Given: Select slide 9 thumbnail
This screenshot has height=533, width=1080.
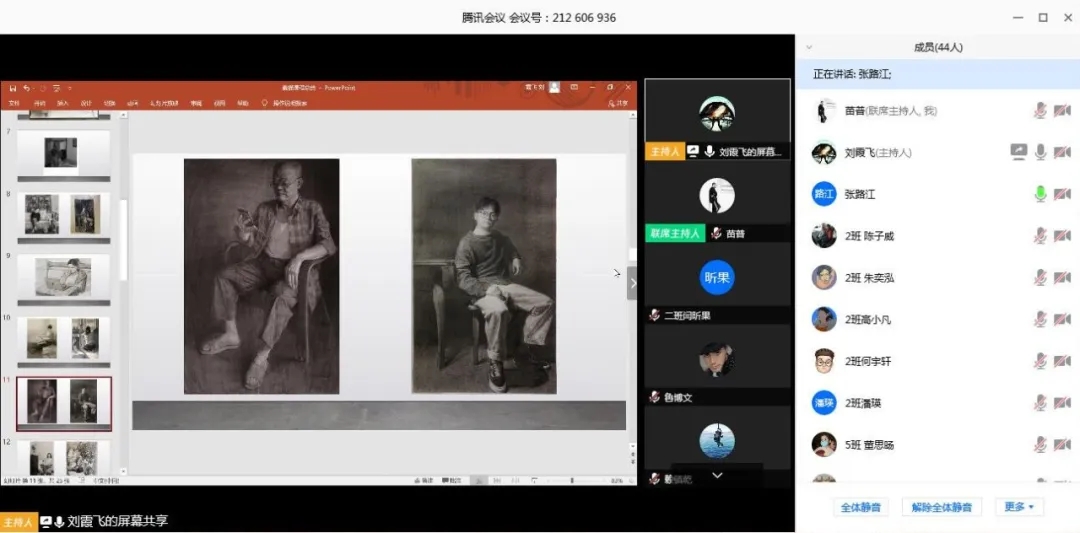Looking at the screenshot, I should click(63, 279).
